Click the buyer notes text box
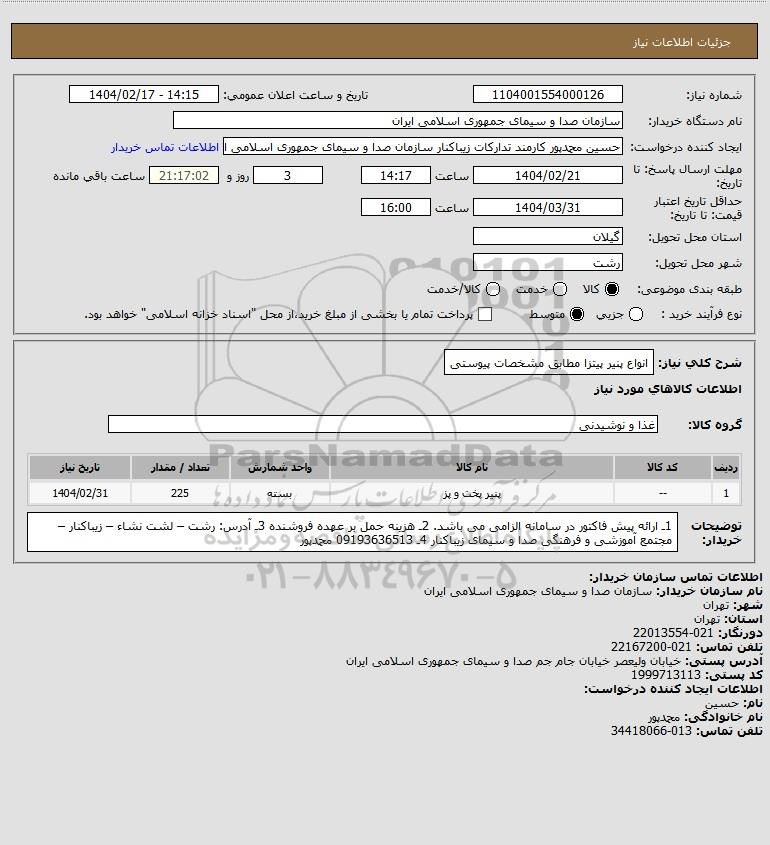Viewport: 770px width, 845px height. coord(352,532)
